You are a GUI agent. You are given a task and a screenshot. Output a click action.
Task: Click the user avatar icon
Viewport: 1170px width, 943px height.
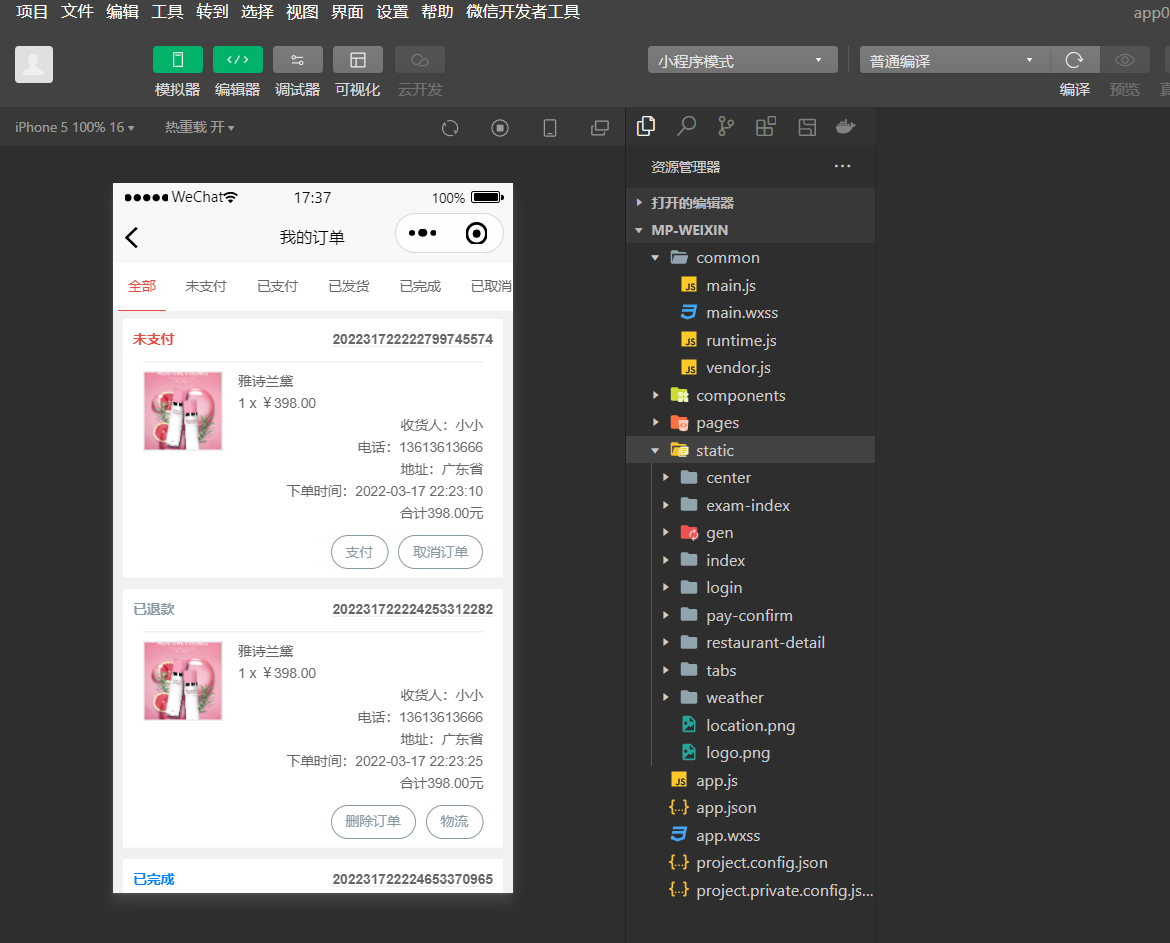[x=34, y=64]
